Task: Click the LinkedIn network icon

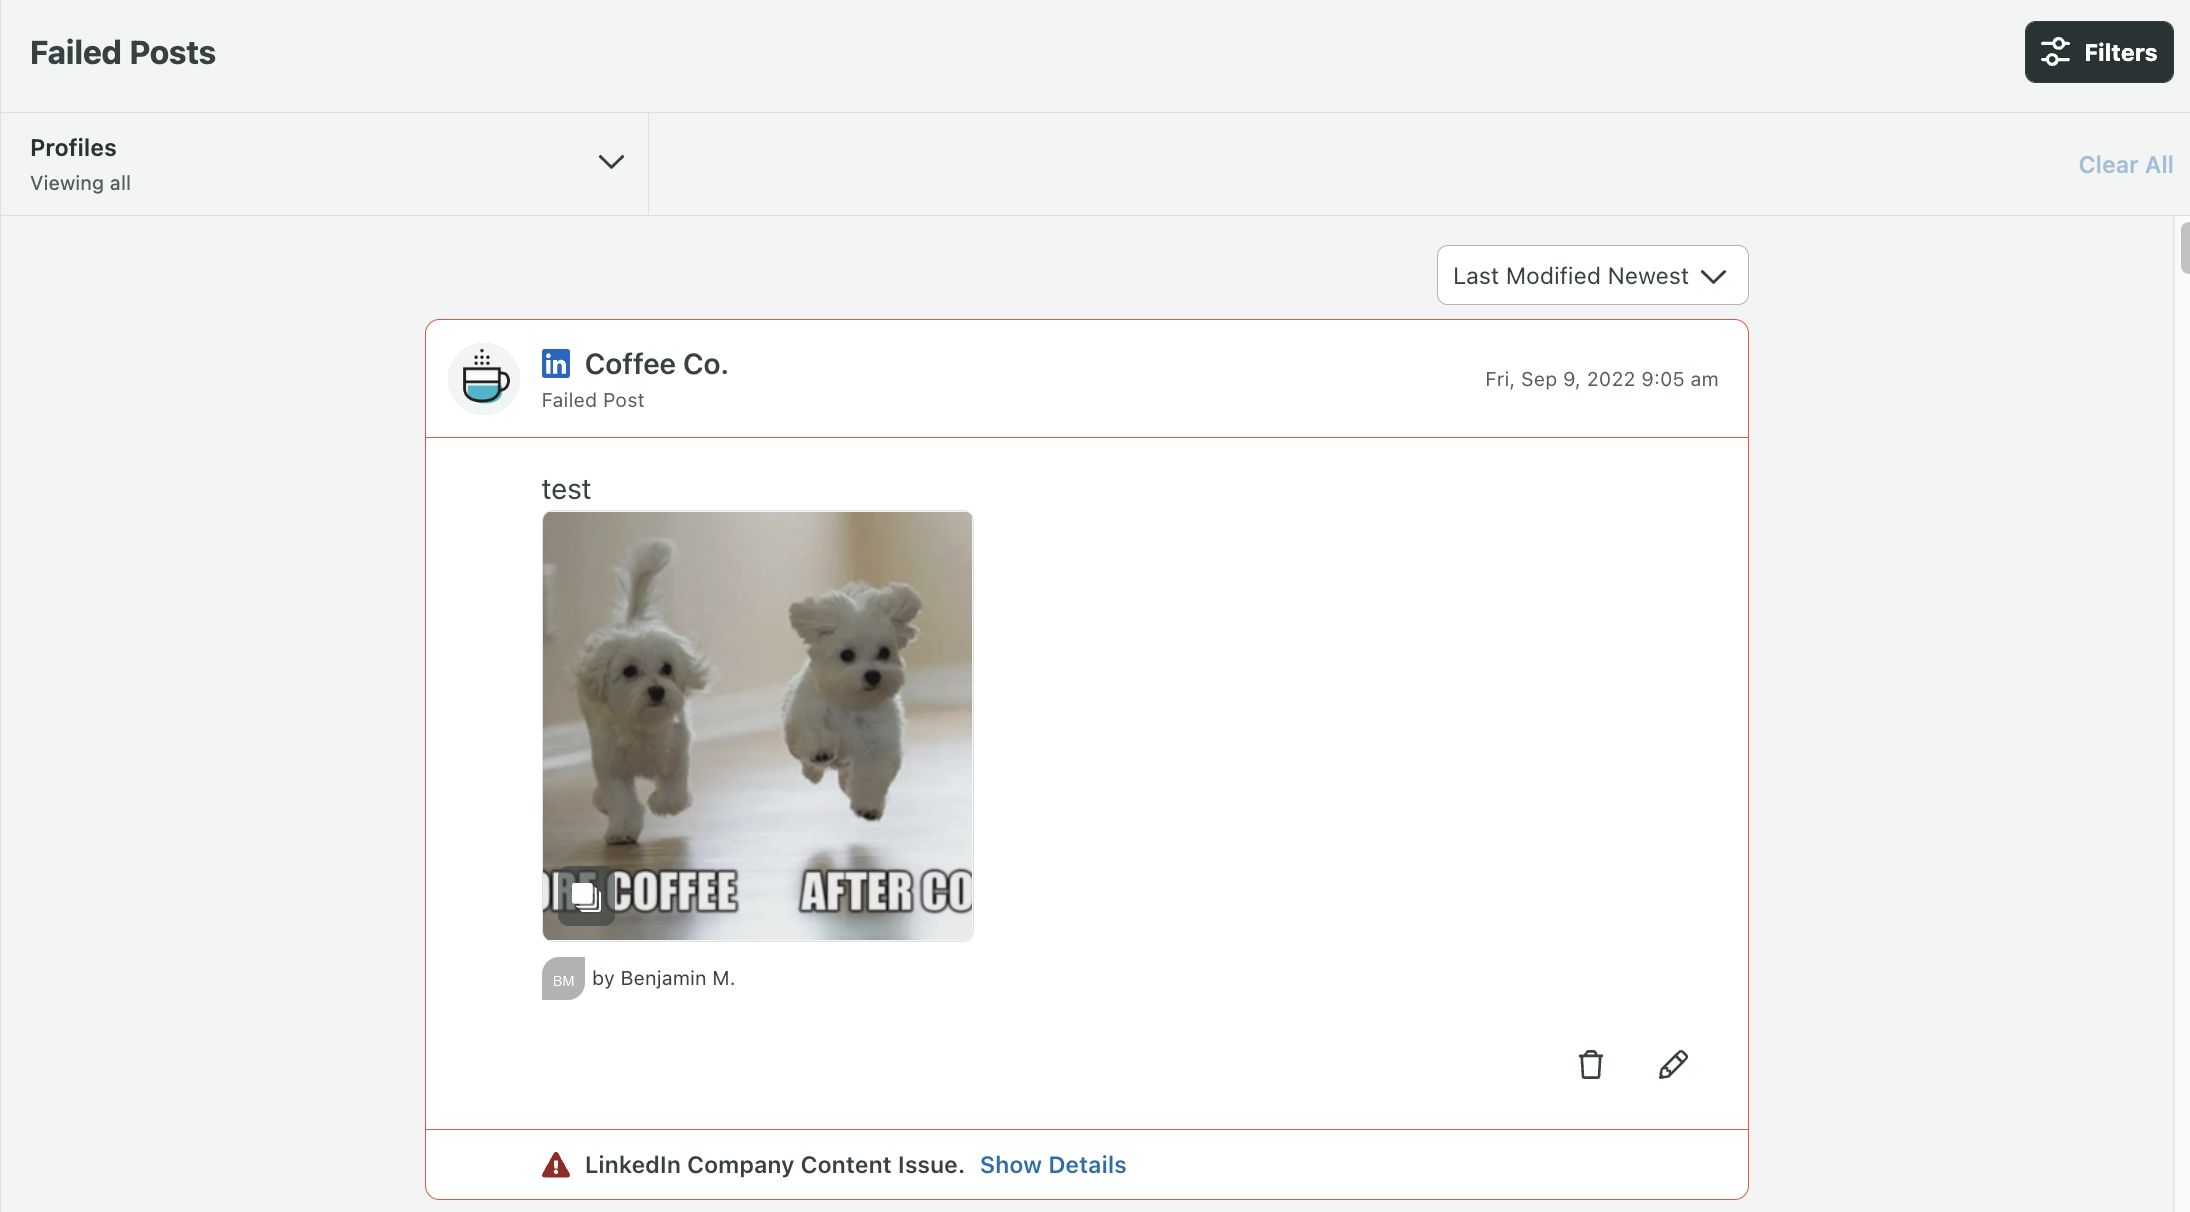Action: tap(556, 364)
